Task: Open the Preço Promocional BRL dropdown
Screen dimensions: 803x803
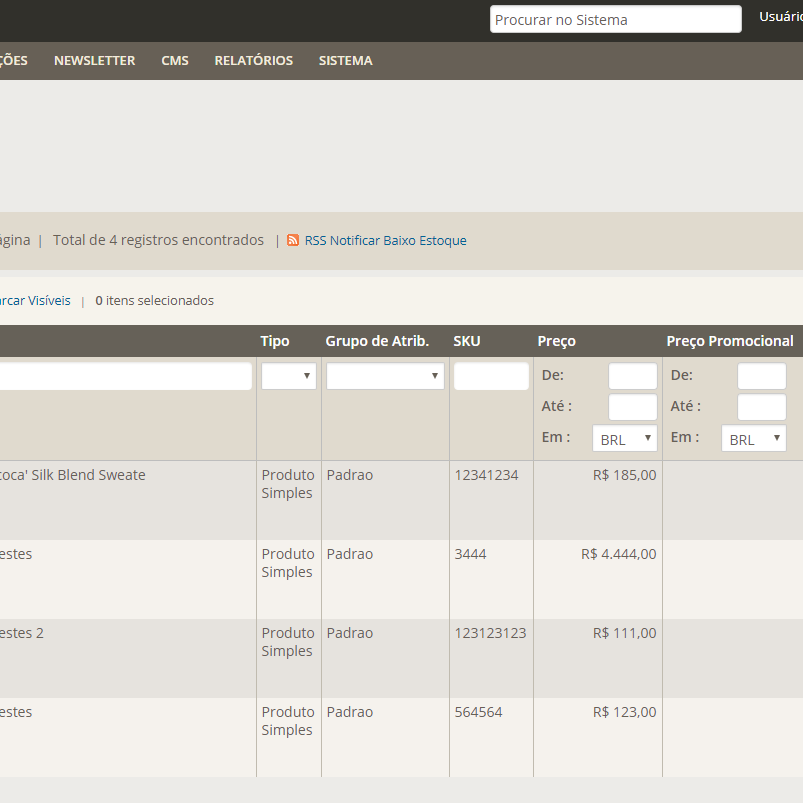Action: (754, 438)
